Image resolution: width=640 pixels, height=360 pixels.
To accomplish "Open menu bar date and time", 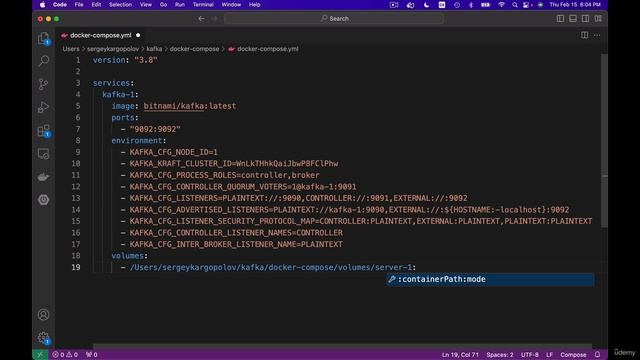I will click(575, 4).
